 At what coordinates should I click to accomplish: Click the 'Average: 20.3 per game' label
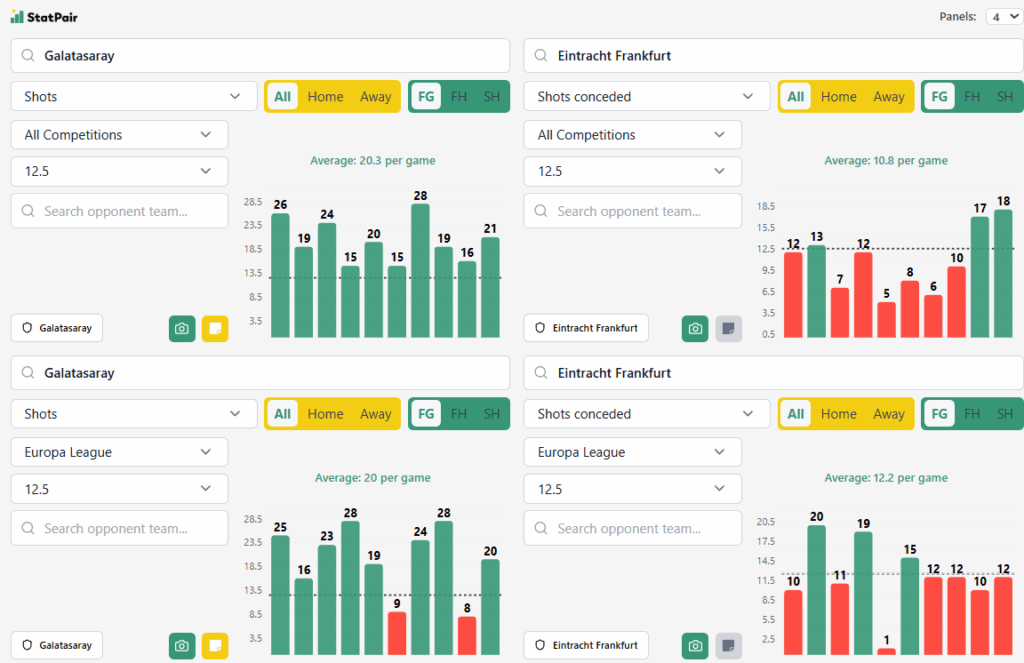point(372,161)
